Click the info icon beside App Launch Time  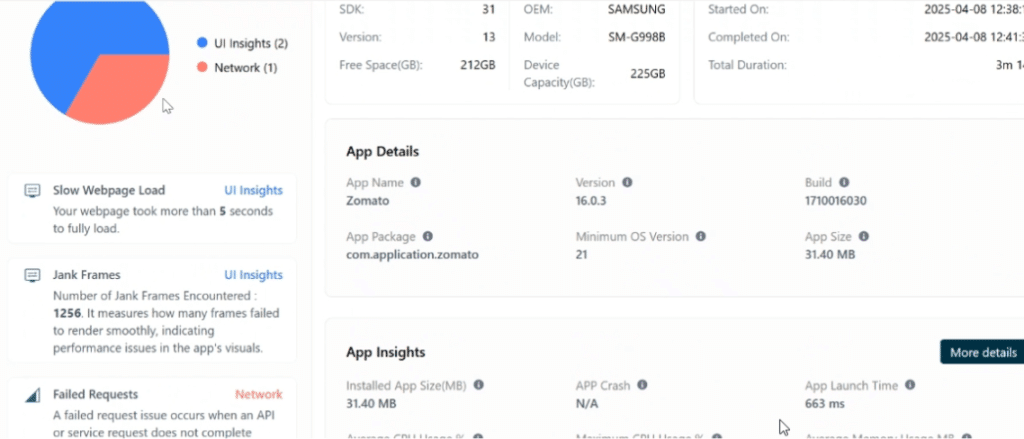tap(910, 385)
